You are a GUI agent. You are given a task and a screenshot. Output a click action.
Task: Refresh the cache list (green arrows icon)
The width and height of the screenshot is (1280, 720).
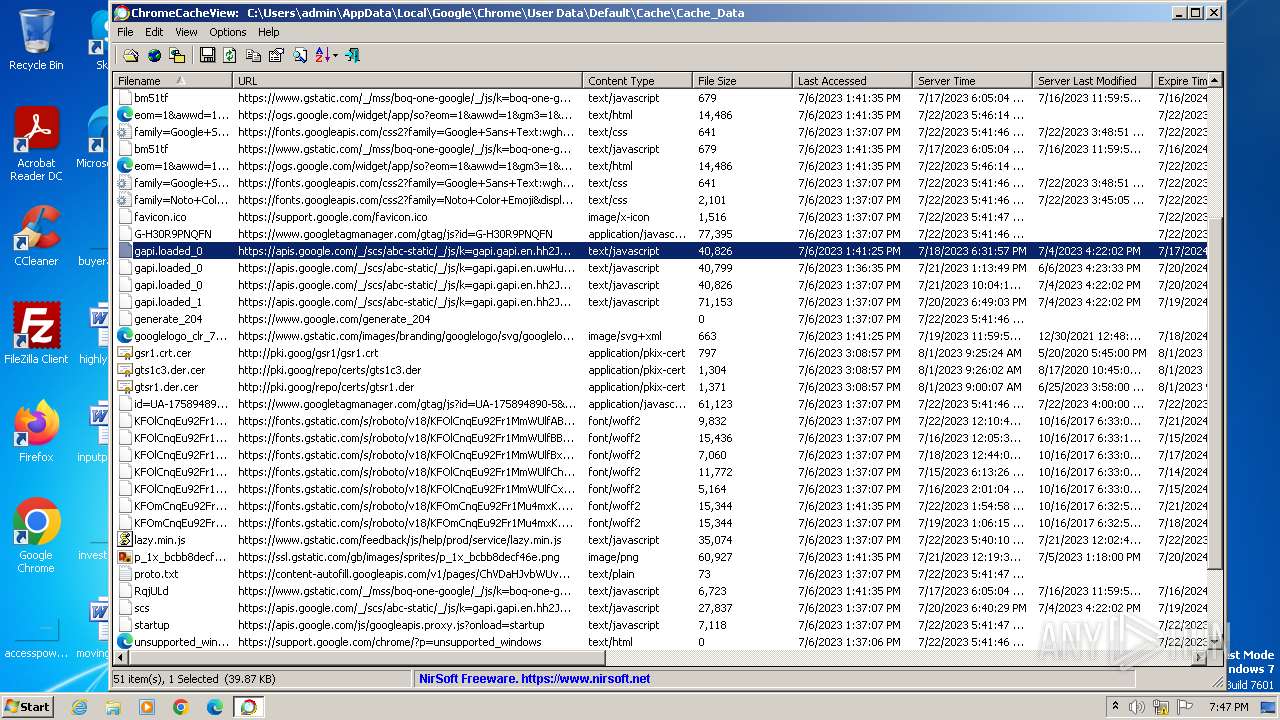click(x=230, y=55)
